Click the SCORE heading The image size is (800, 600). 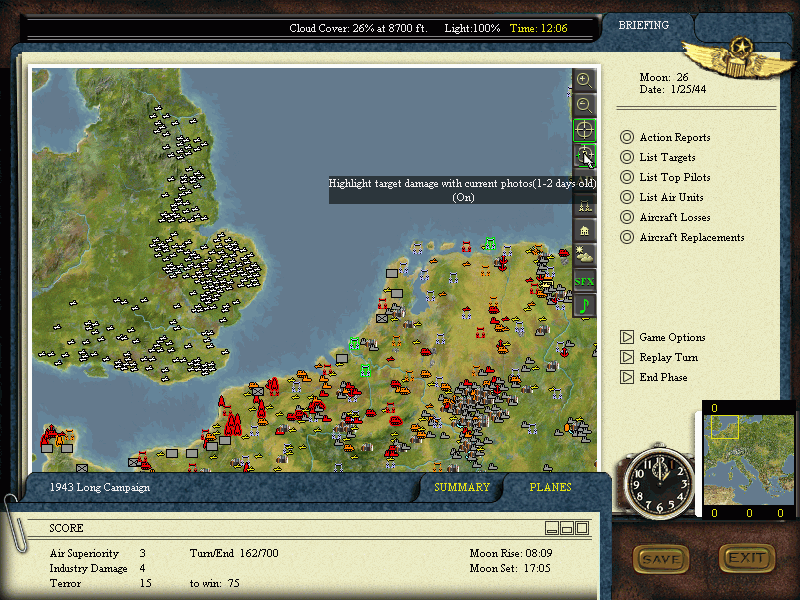pos(66,528)
